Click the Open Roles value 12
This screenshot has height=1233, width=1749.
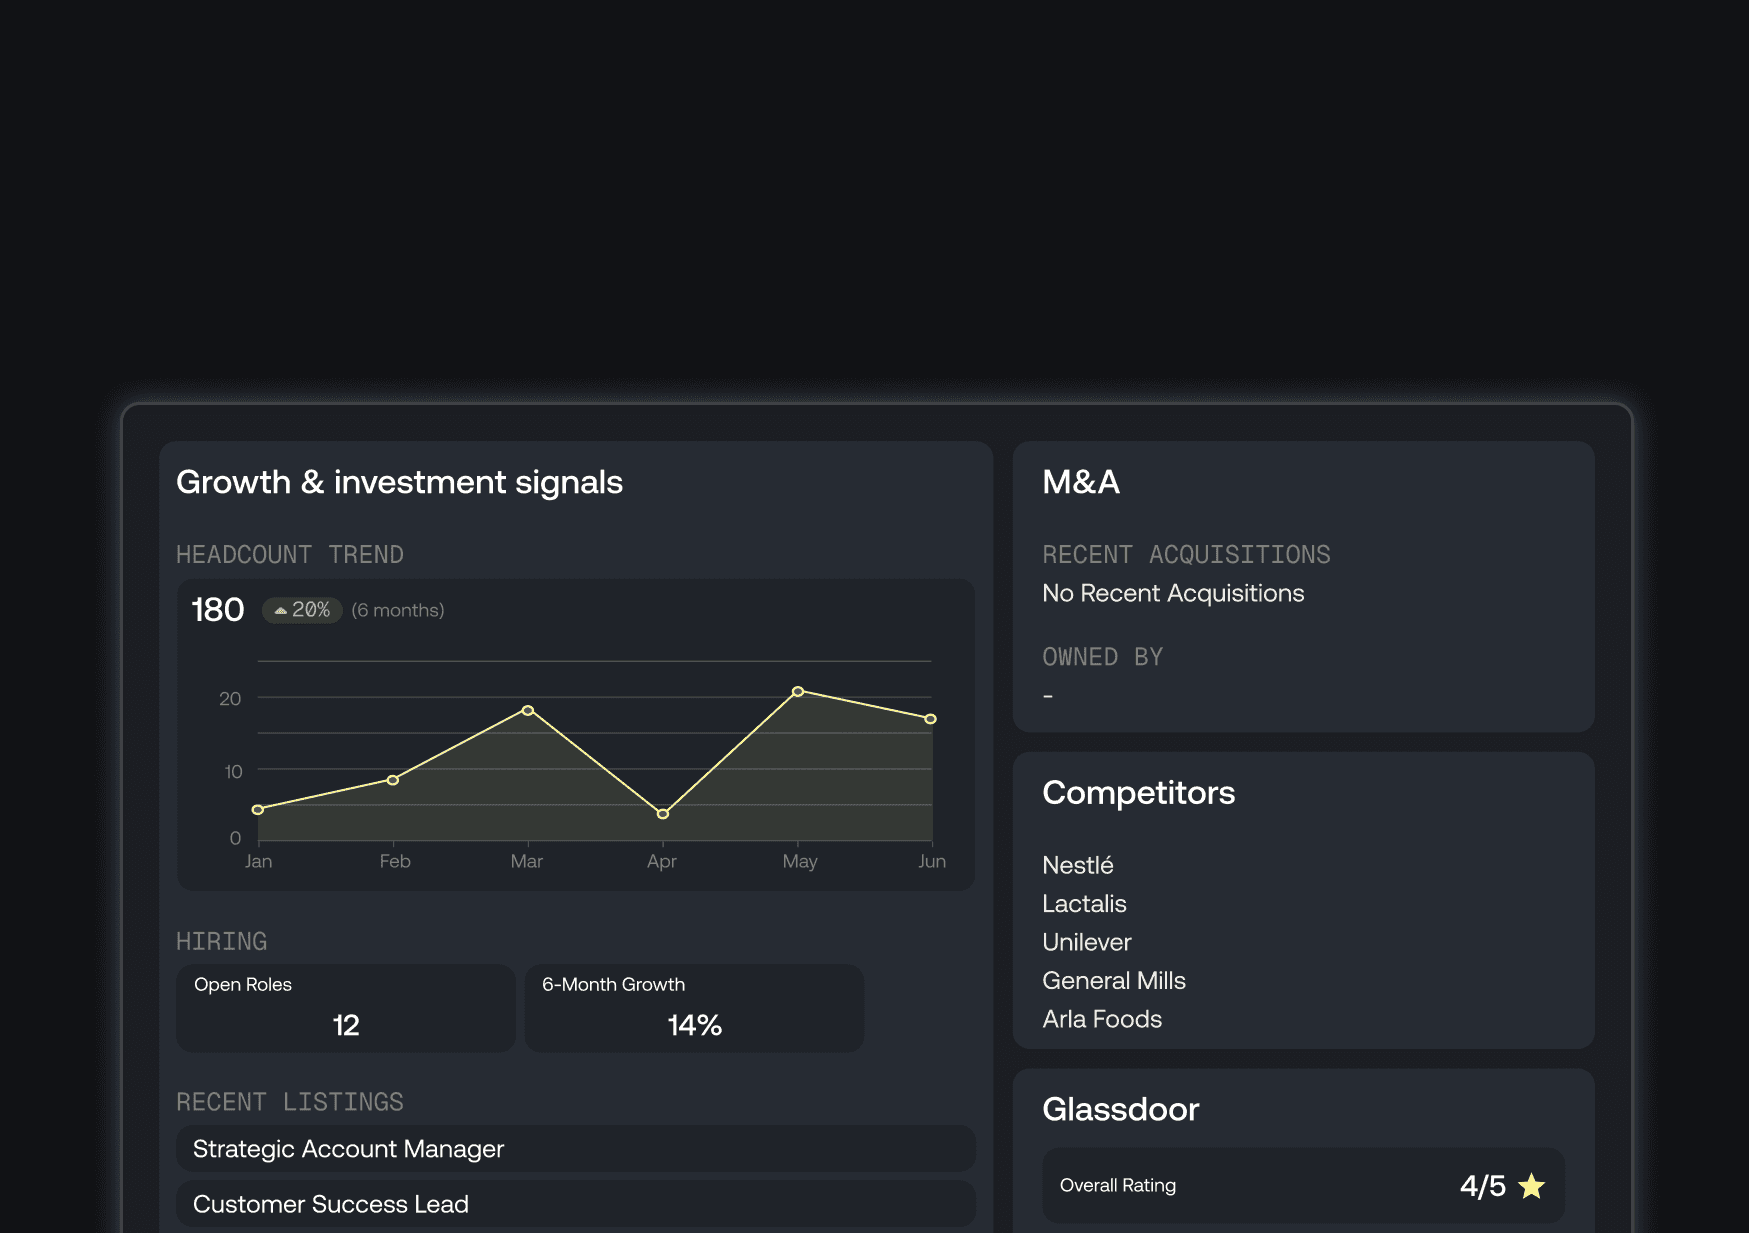346,1025
